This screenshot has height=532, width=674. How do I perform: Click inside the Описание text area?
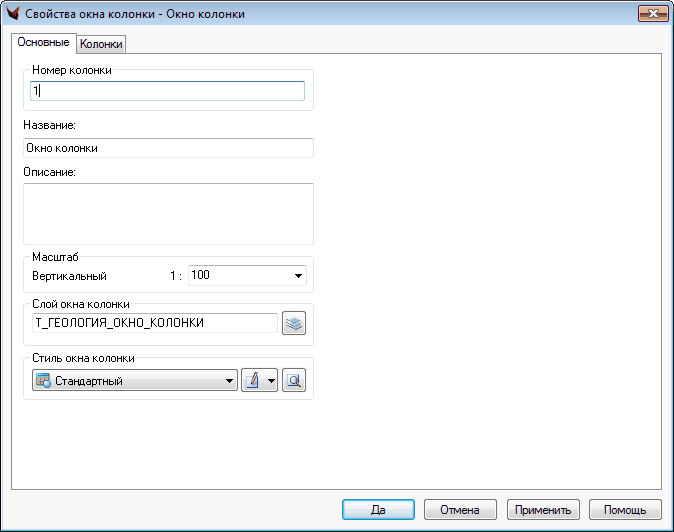pos(167,213)
